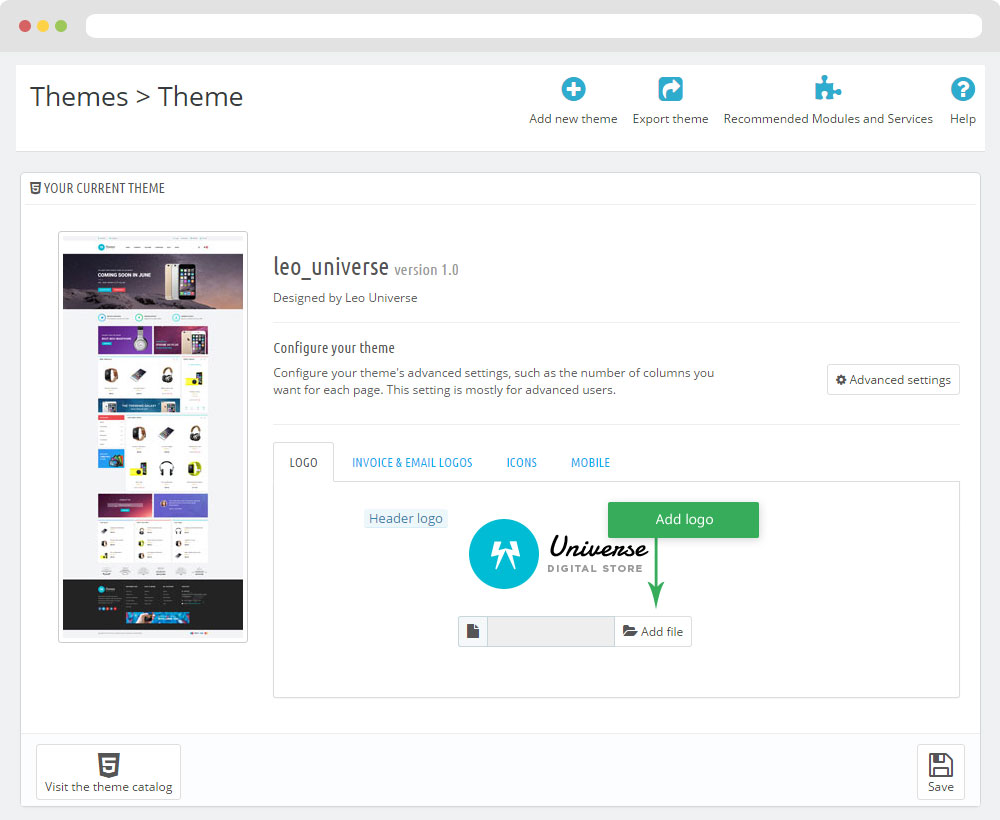Switch to the Mobile tab

coord(590,462)
